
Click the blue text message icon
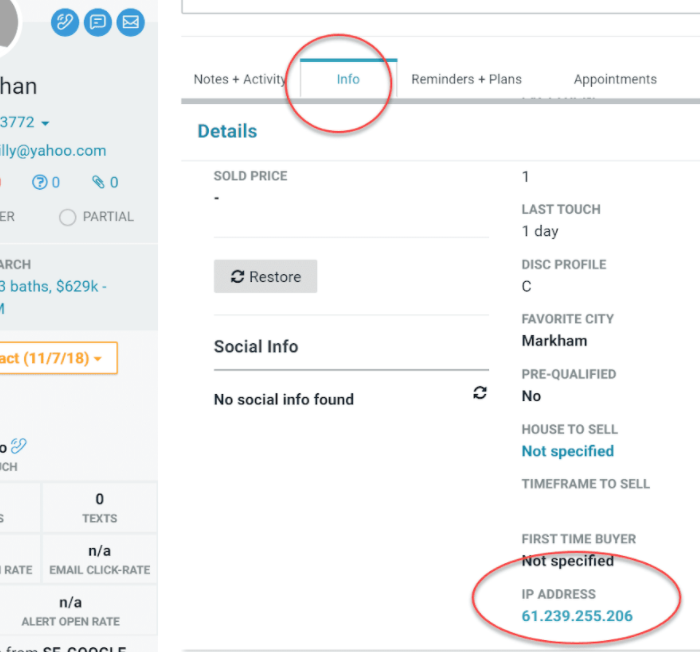click(x=98, y=21)
